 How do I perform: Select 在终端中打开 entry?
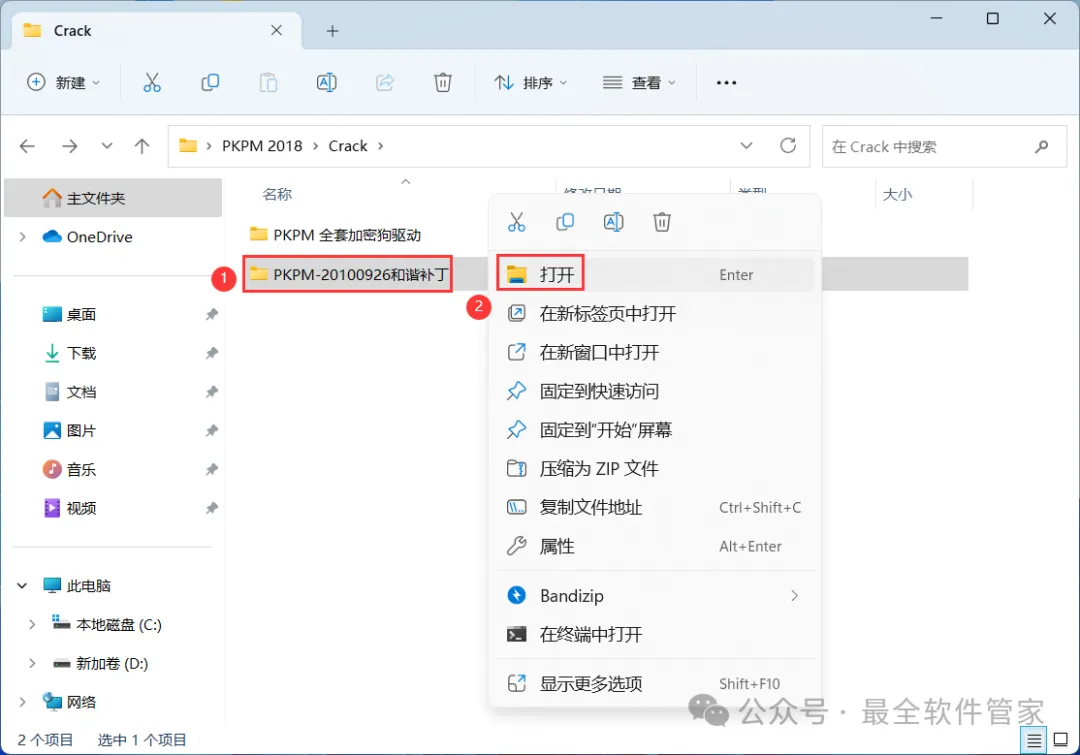pyautogui.click(x=654, y=634)
